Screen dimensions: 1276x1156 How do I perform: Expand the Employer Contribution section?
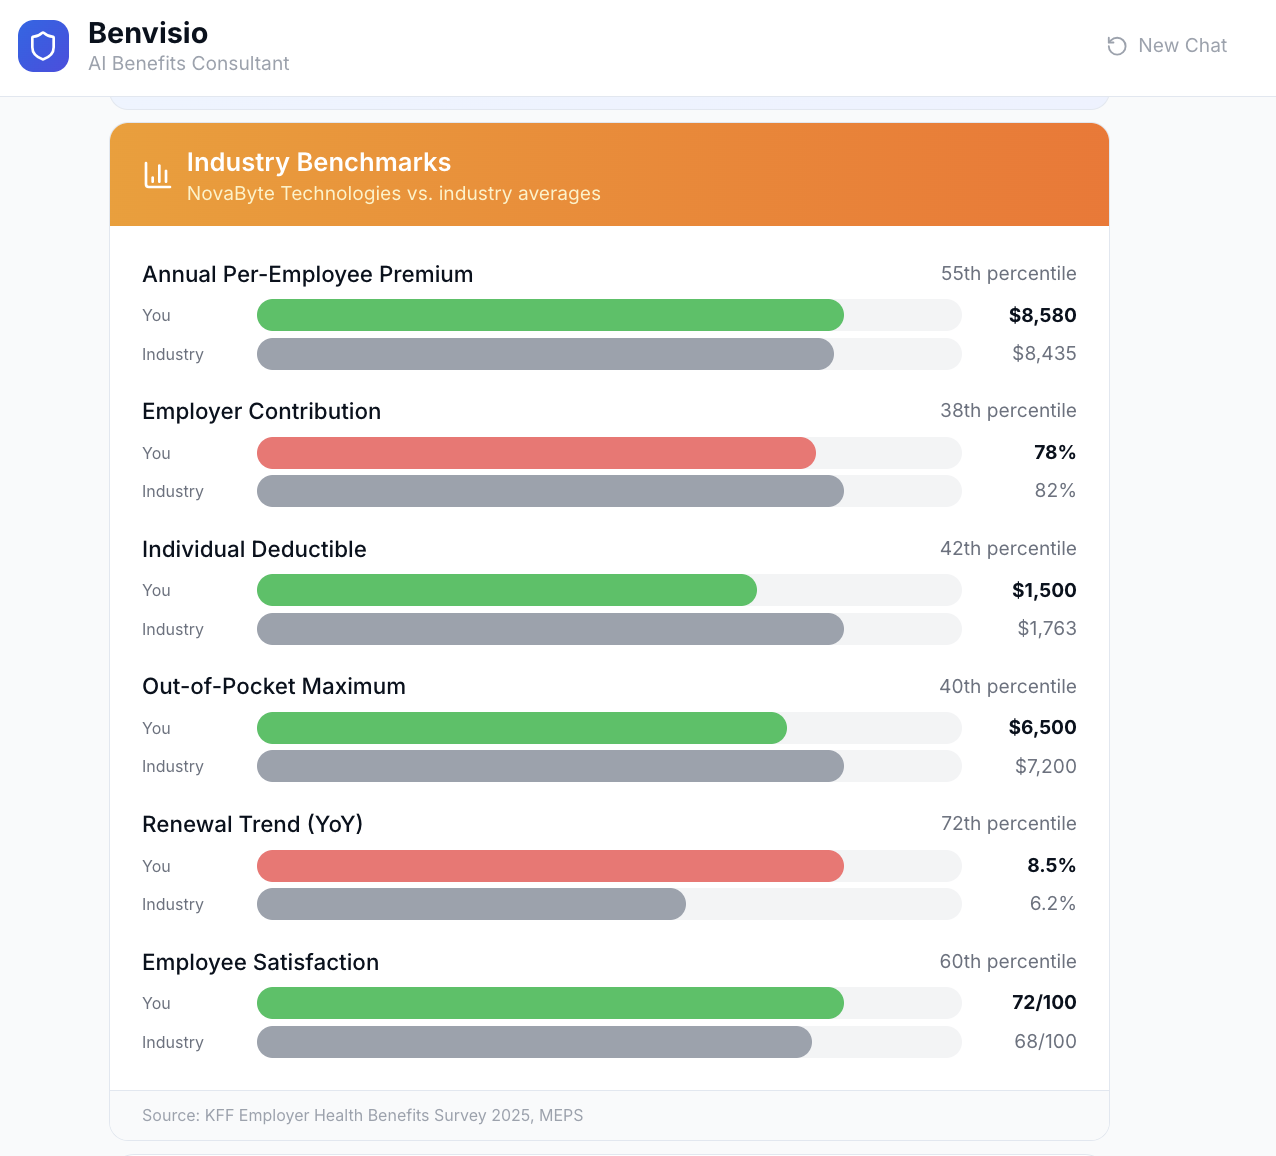261,411
